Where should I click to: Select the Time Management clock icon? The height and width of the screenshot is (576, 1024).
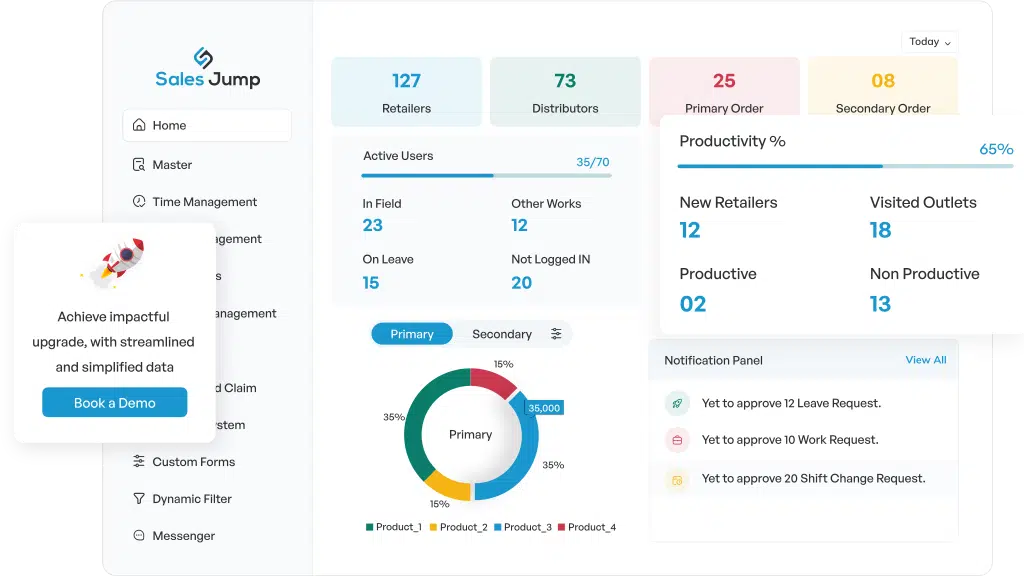click(139, 201)
